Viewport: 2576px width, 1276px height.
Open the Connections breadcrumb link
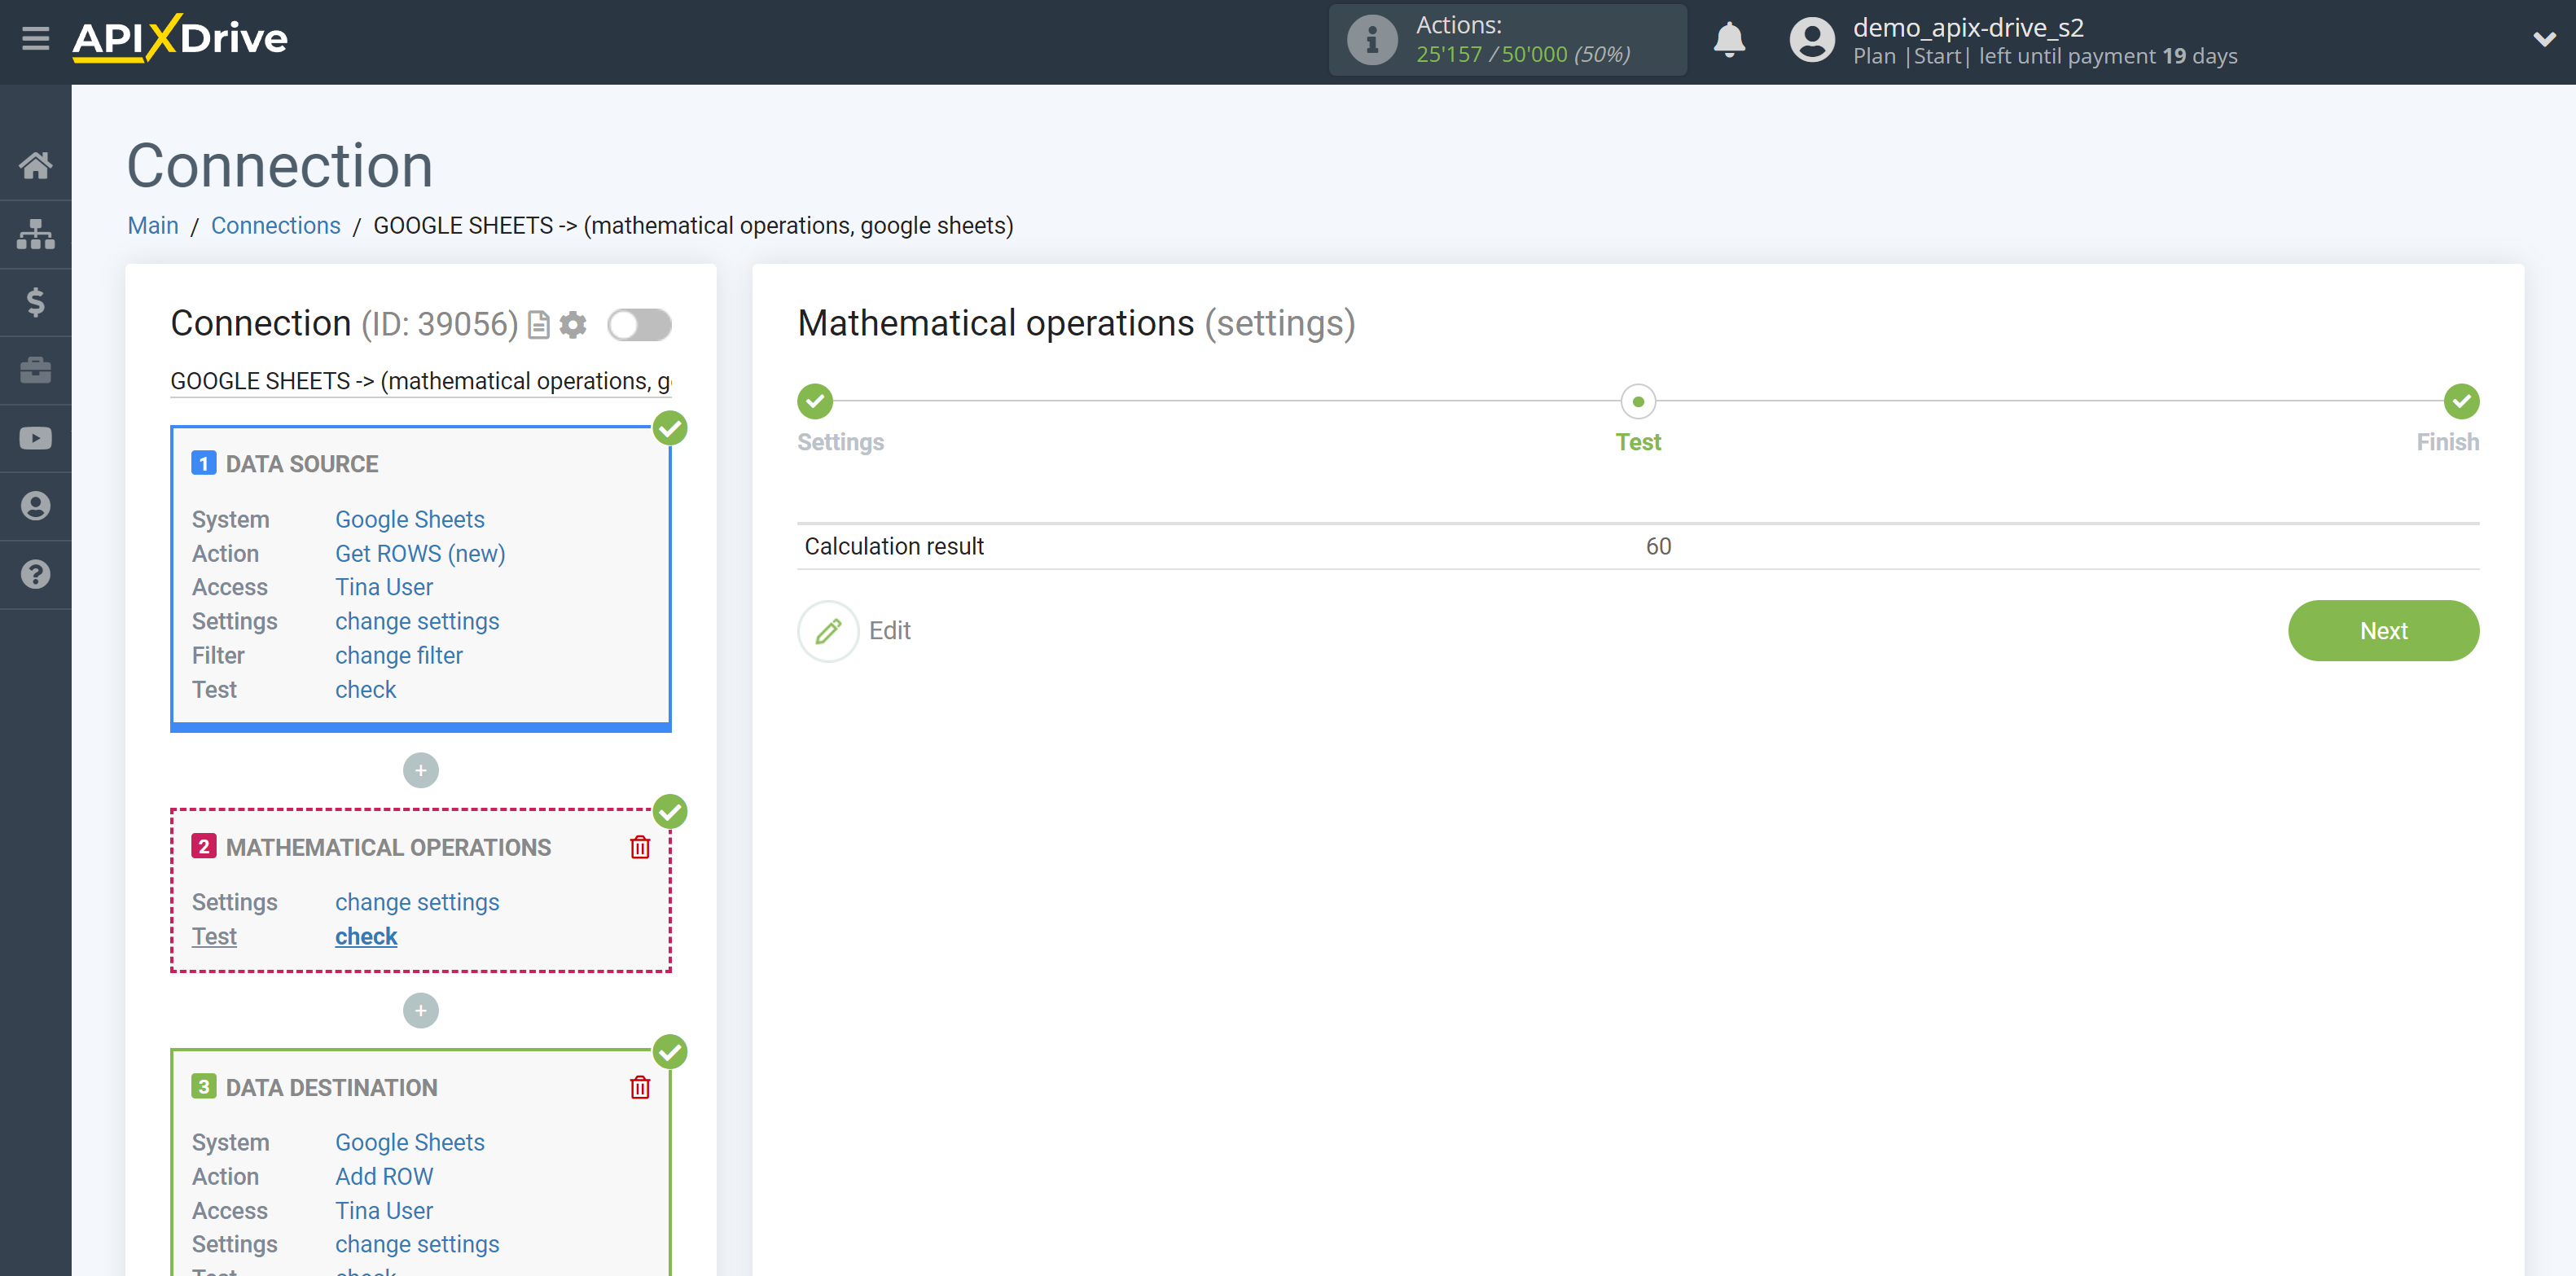pyautogui.click(x=274, y=225)
